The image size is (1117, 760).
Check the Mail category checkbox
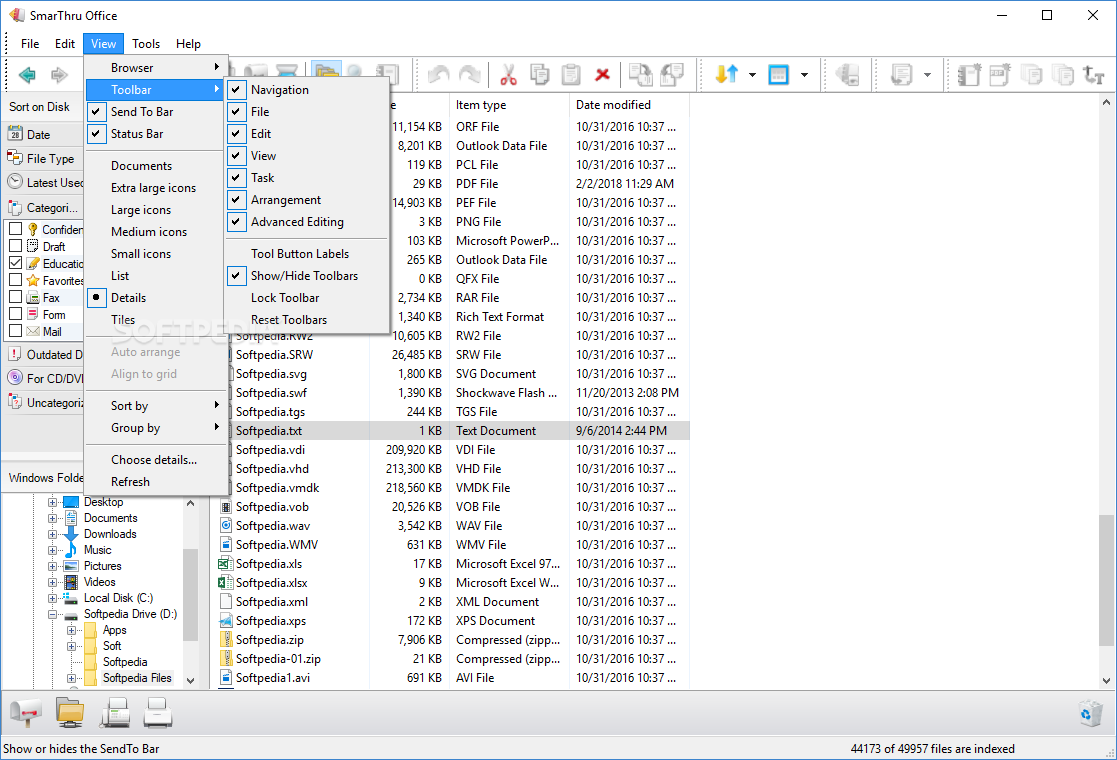(15, 331)
